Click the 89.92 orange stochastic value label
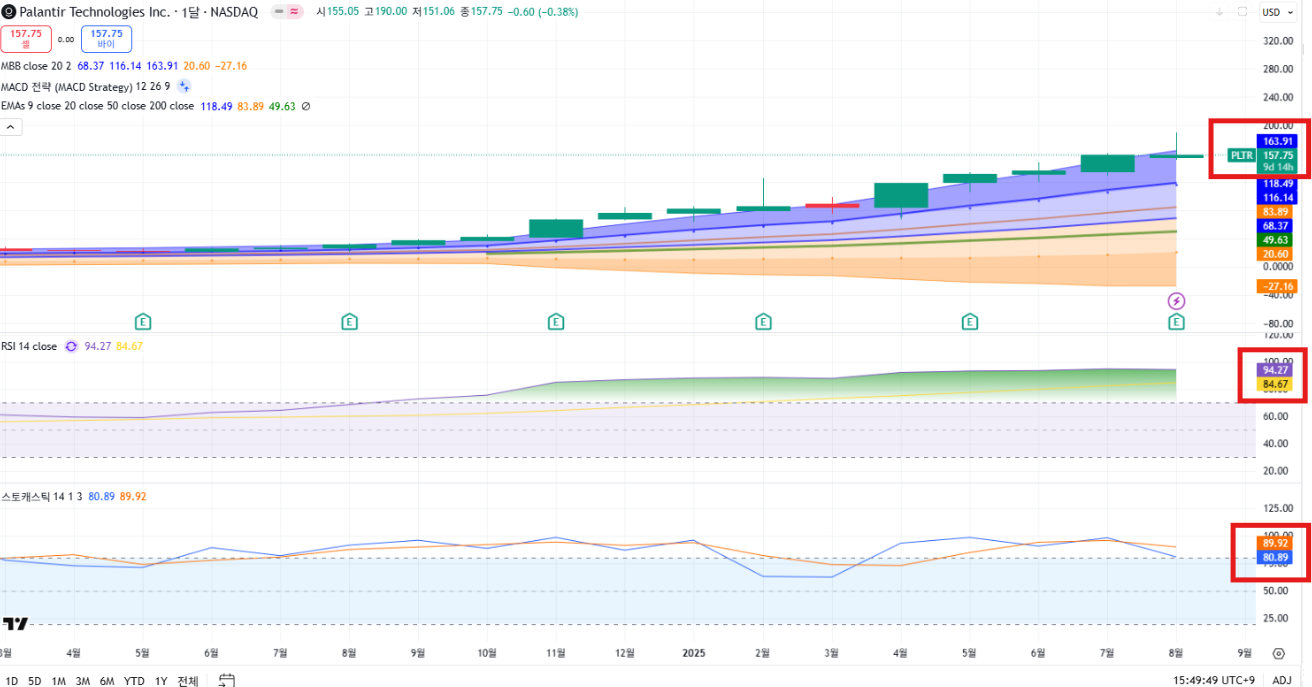This screenshot has width=1312, height=687. [1276, 543]
